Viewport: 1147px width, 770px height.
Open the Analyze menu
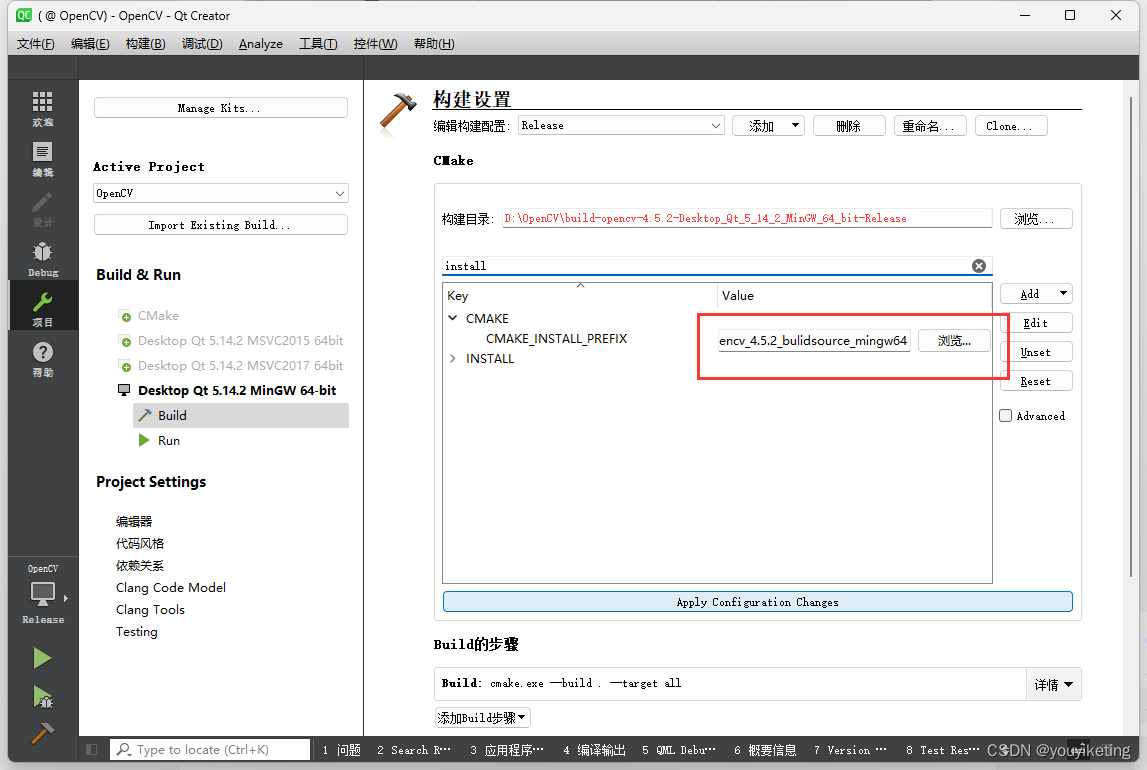[260, 44]
